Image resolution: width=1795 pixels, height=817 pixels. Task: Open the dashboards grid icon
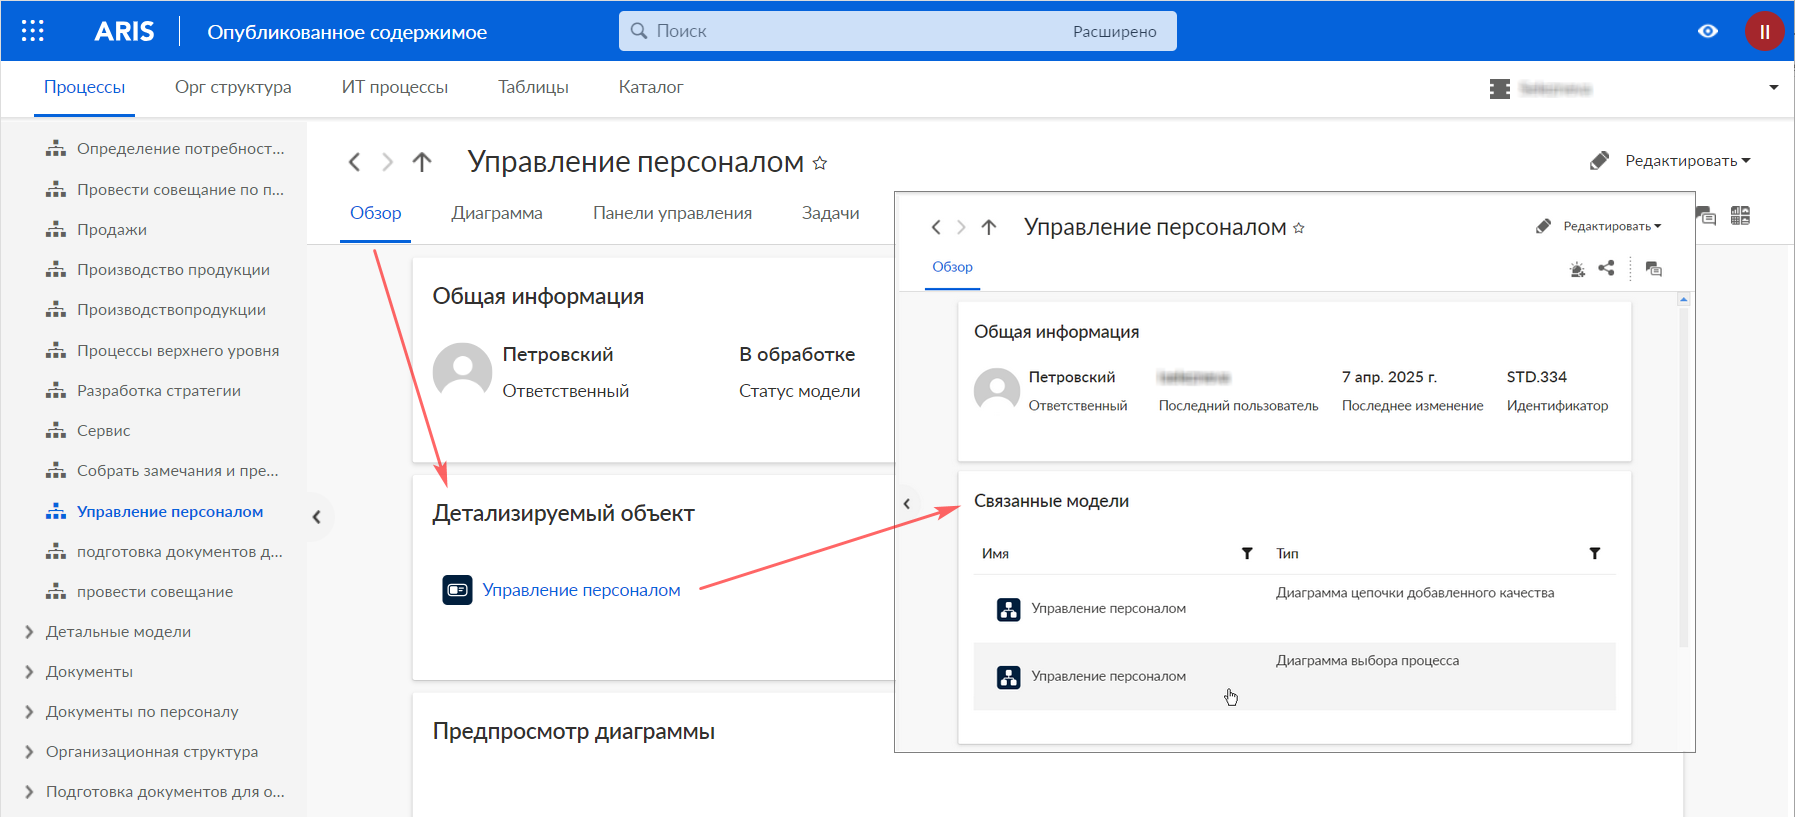(x=1740, y=215)
